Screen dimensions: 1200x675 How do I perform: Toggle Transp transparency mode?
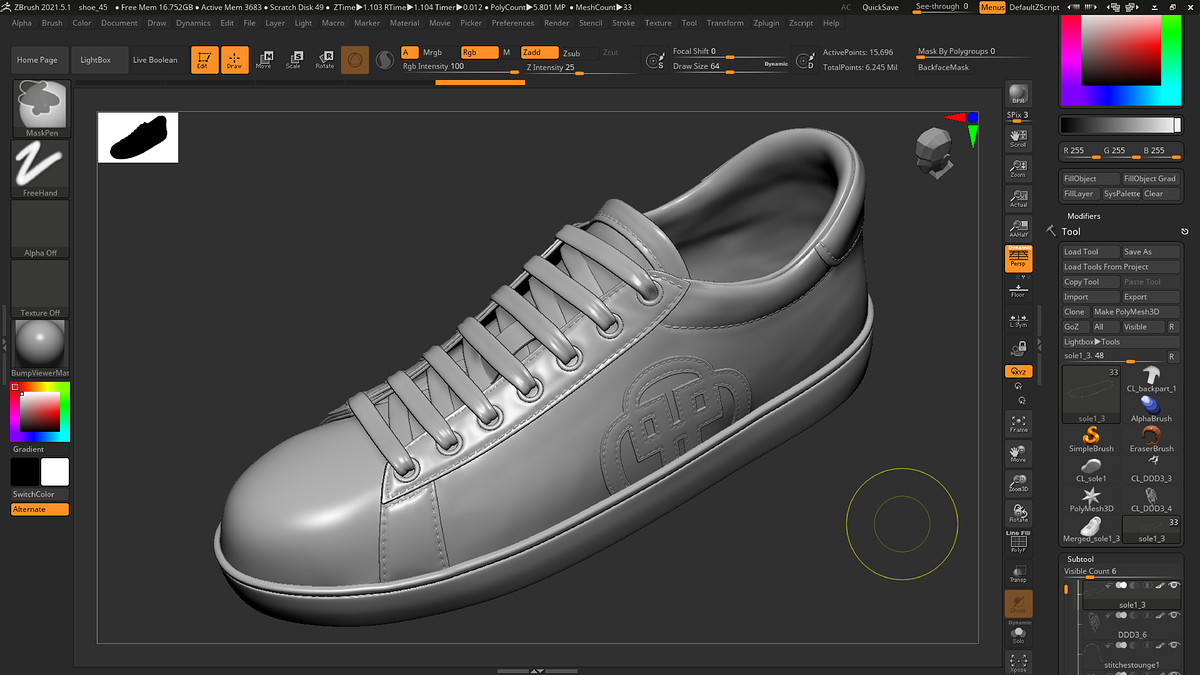[1018, 573]
